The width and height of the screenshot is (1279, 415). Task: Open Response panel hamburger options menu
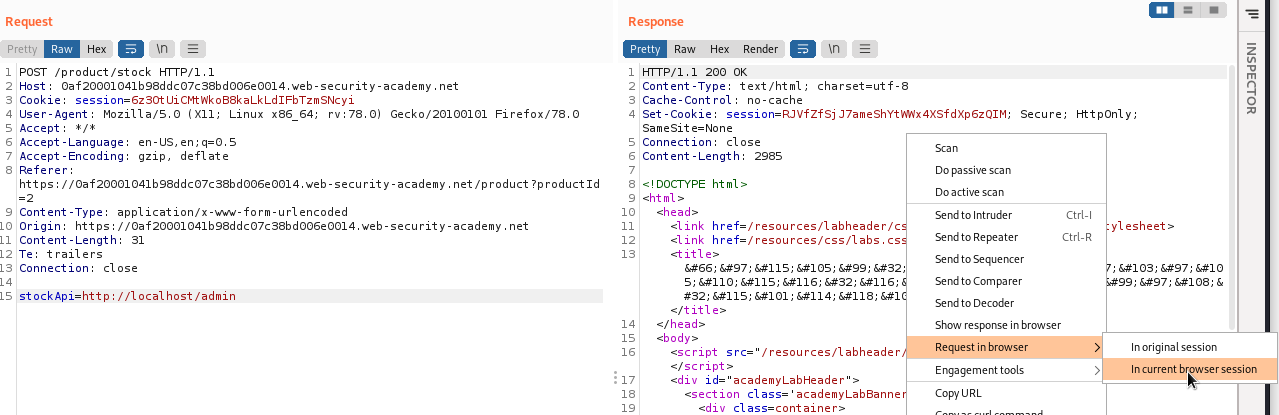click(865, 49)
